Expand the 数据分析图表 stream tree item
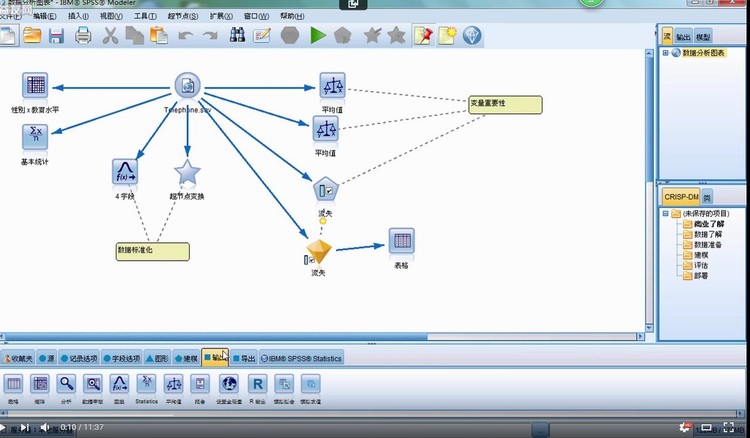Viewport: 750px width, 438px height. click(665, 53)
